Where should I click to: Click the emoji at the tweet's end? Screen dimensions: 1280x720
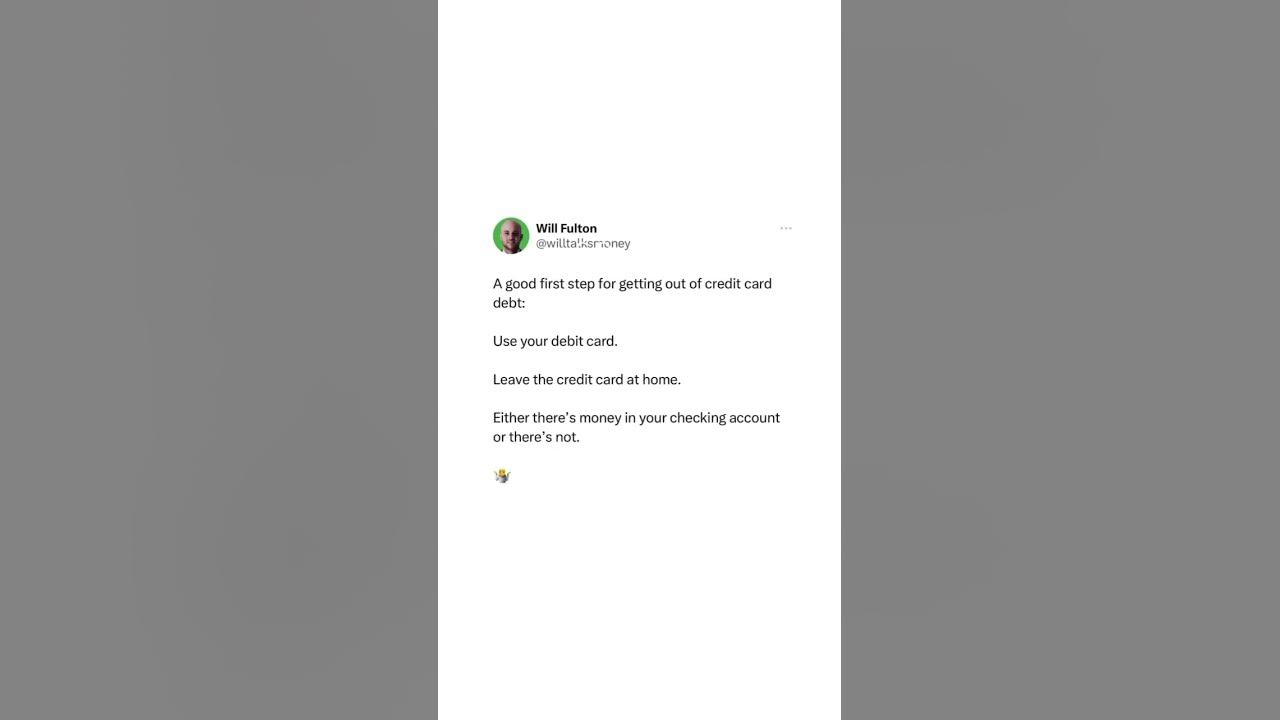pyautogui.click(x=502, y=476)
